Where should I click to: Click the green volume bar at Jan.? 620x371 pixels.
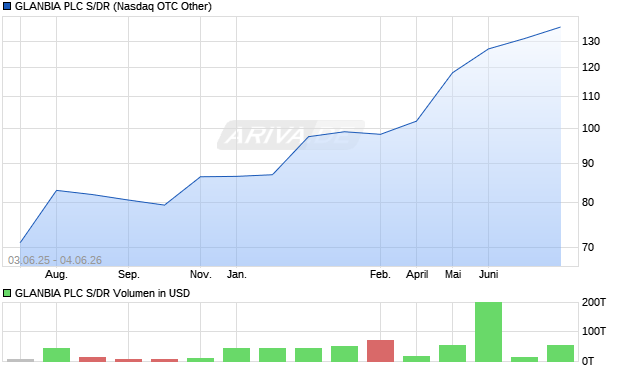pos(236,355)
